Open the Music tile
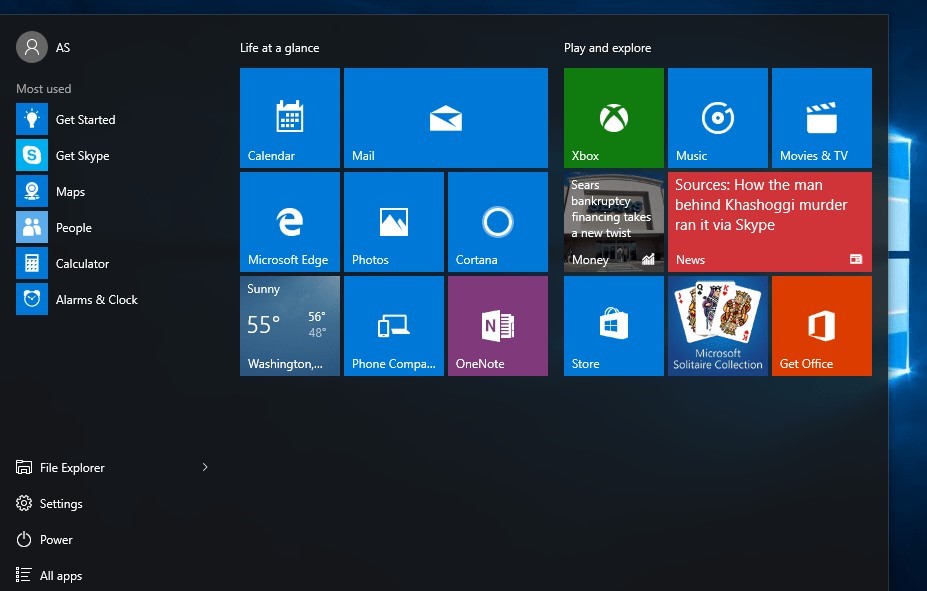Image resolution: width=927 pixels, height=591 pixels. click(718, 118)
